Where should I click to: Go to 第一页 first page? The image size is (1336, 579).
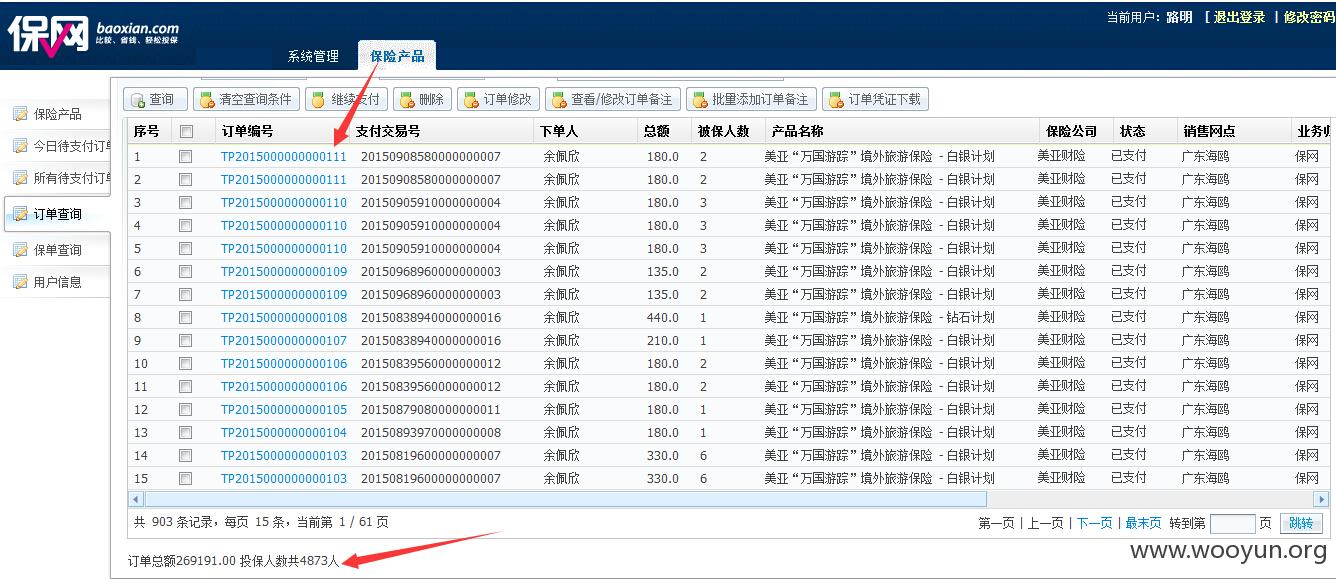996,523
